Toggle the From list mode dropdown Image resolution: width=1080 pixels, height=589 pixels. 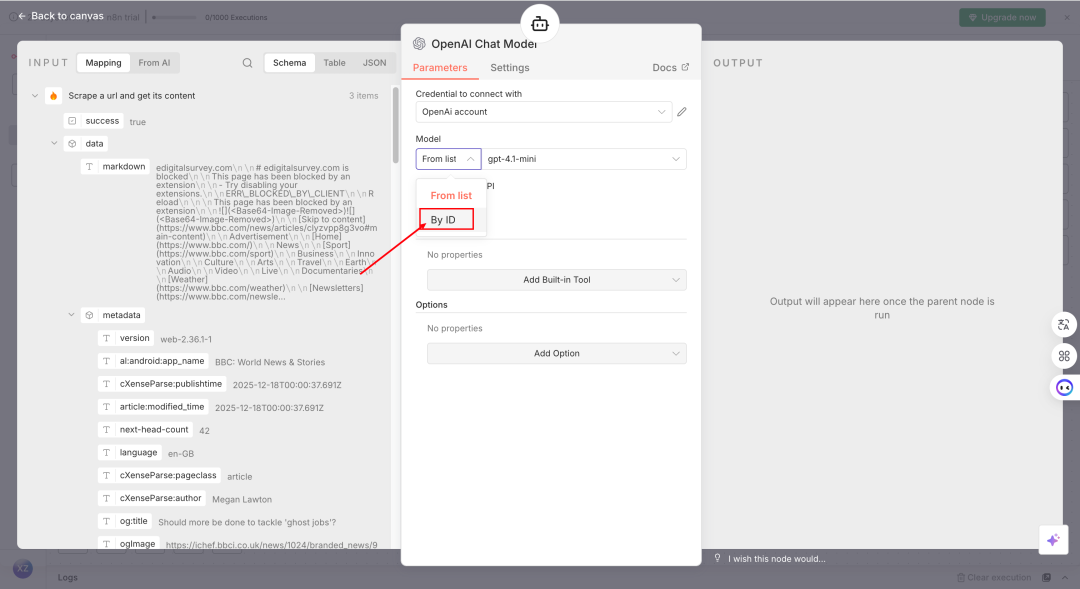[448, 159]
